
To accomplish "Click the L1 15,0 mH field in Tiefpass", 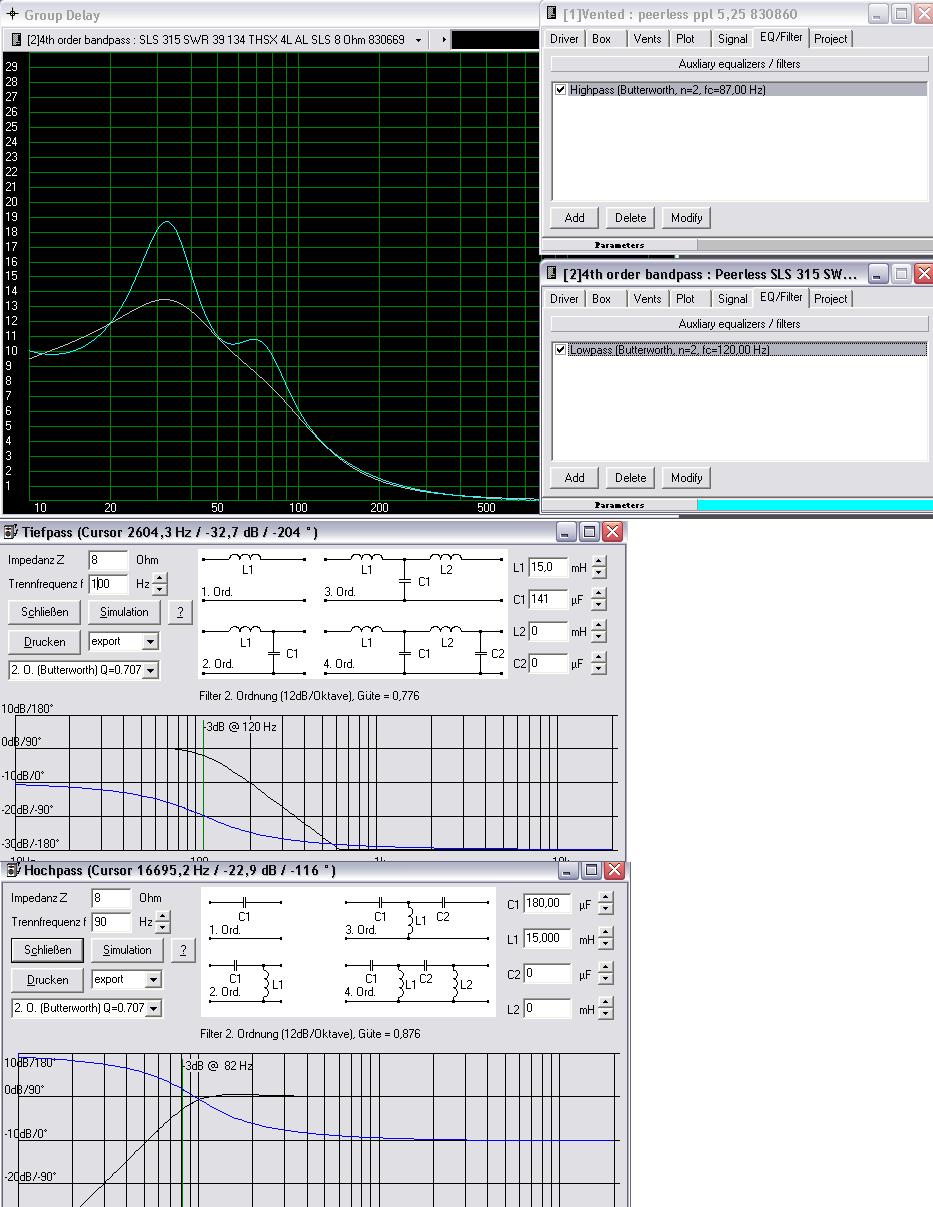I will point(548,567).
